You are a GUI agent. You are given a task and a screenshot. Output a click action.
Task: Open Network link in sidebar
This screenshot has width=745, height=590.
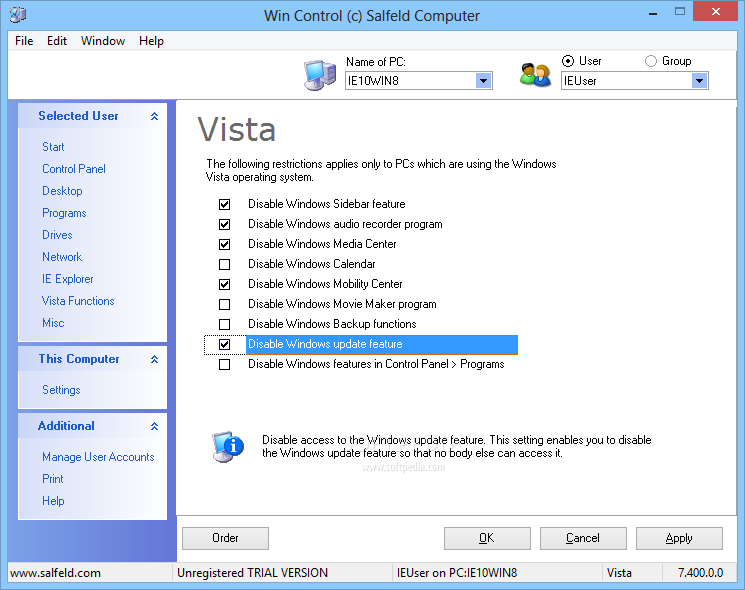(x=62, y=257)
